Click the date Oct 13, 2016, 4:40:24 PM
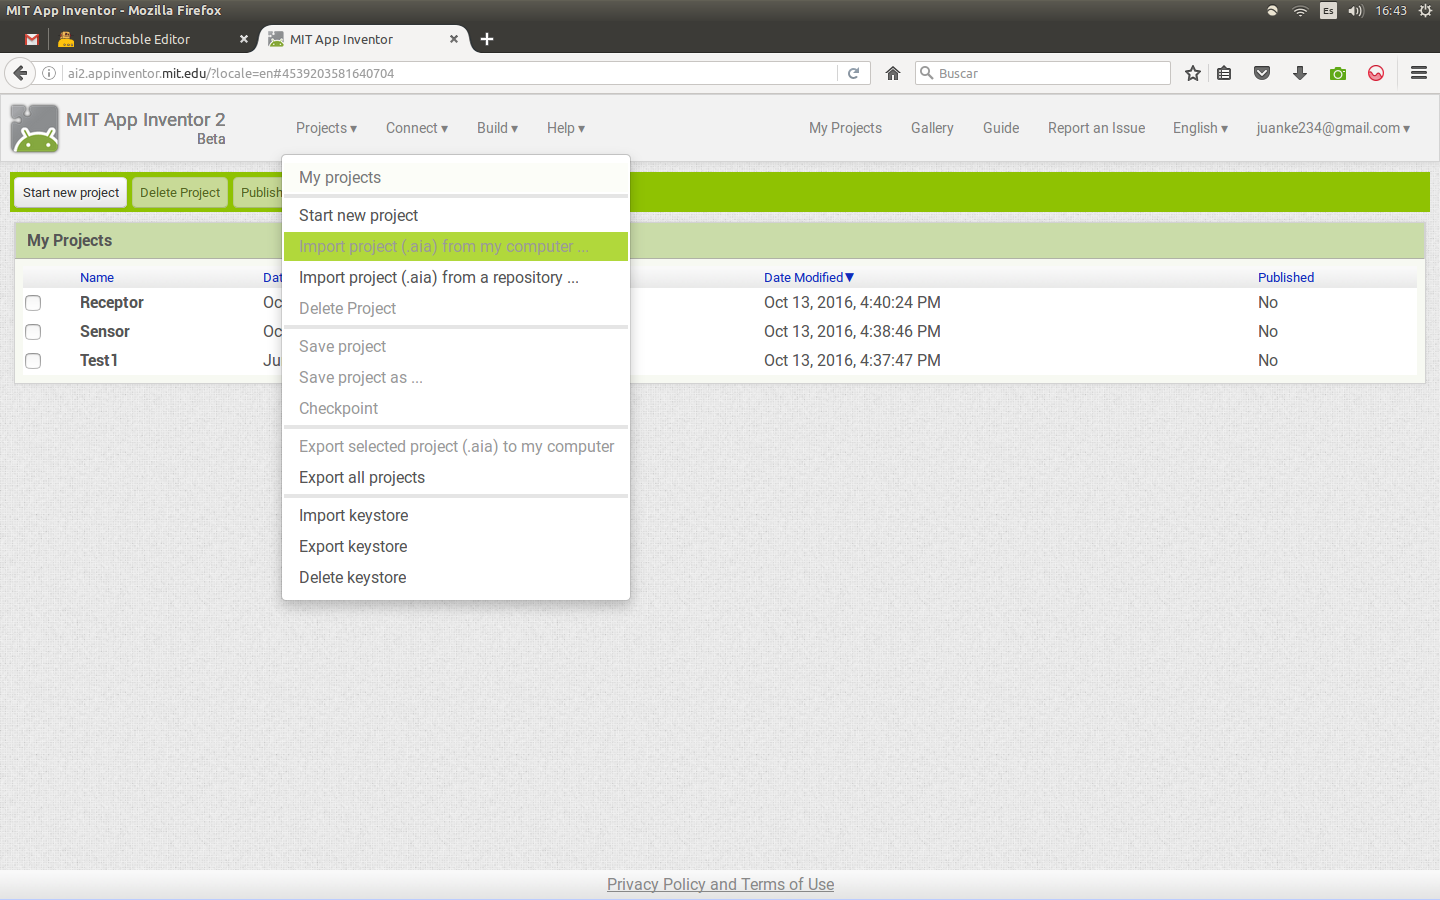Screen dimensions: 1440x900 (x=852, y=302)
